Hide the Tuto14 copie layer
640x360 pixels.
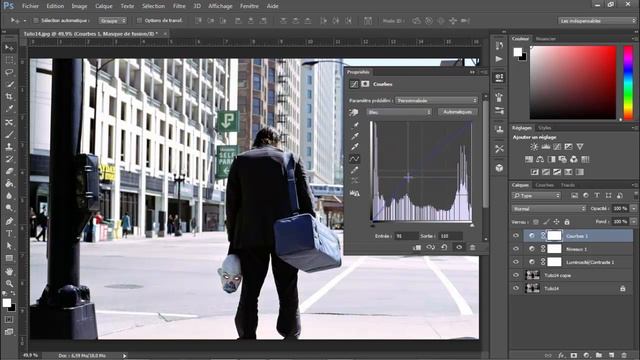click(x=516, y=275)
